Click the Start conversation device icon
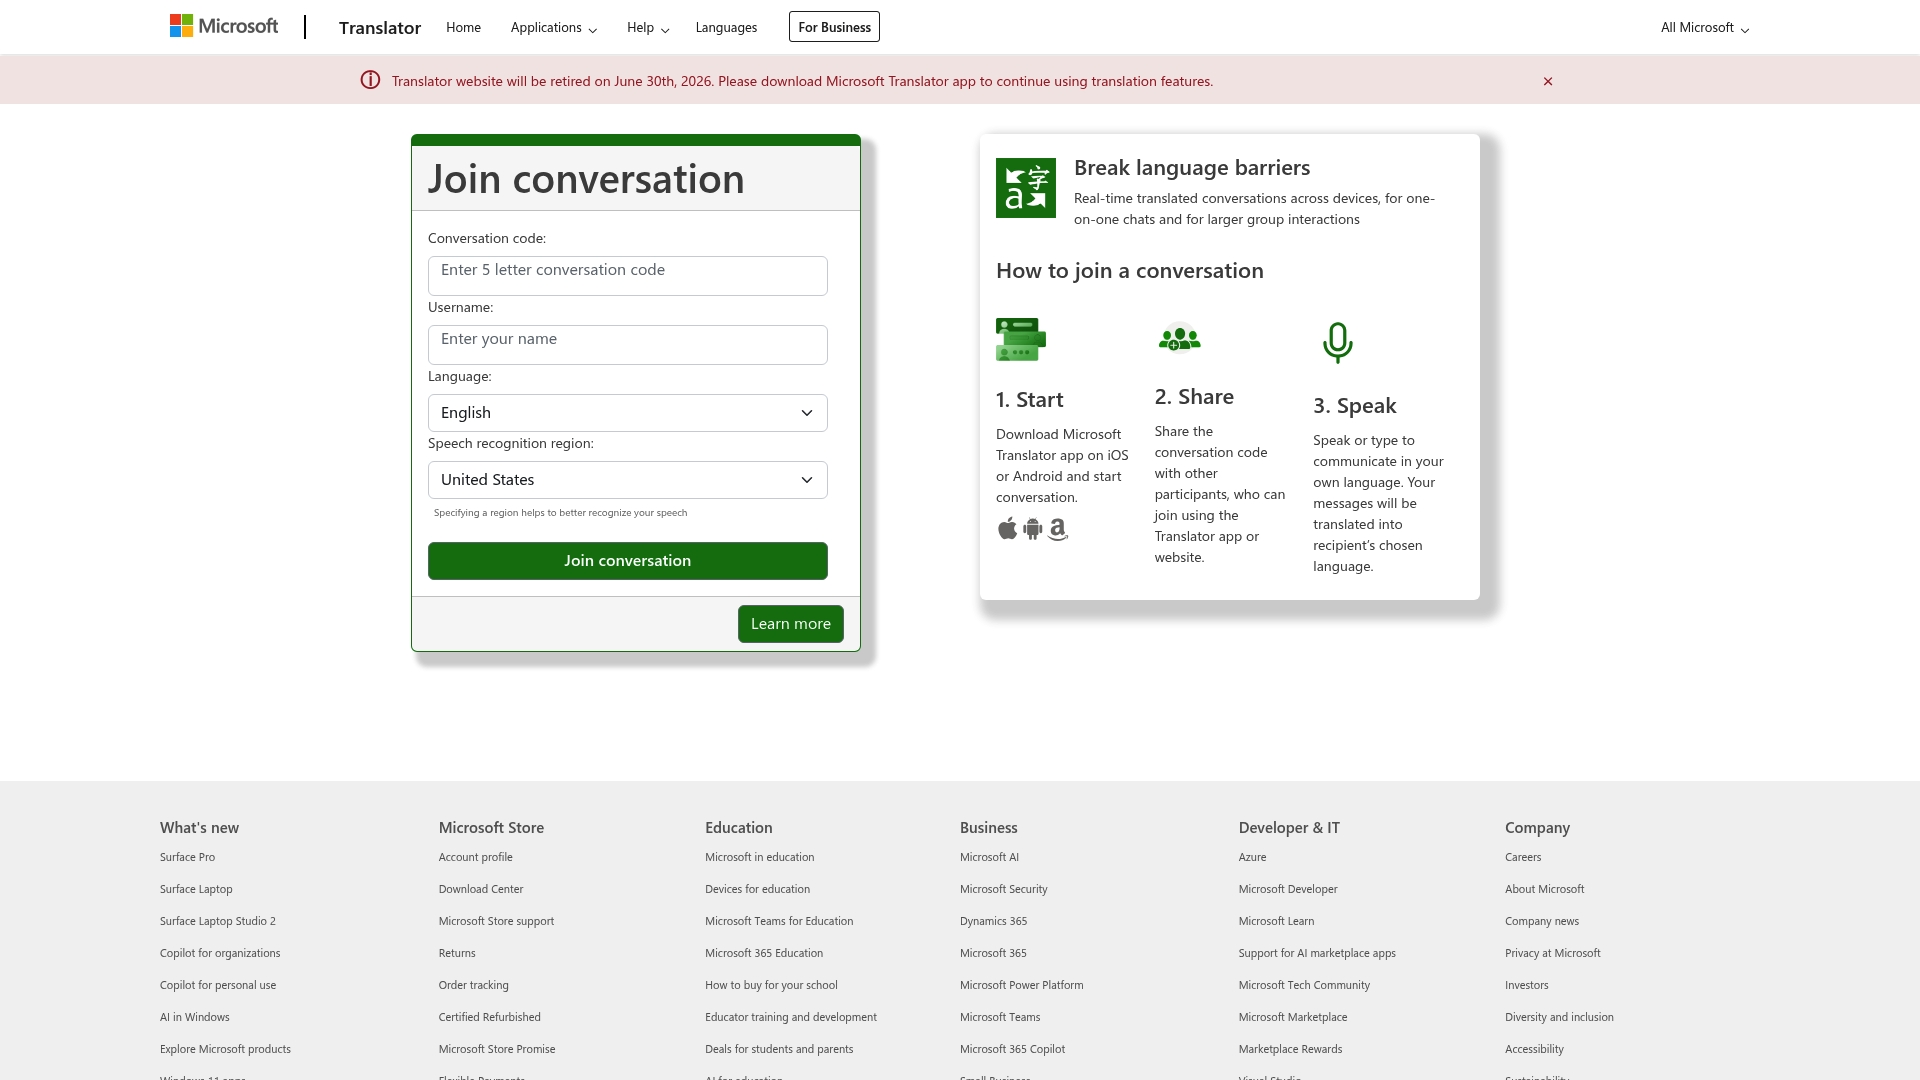Viewport: 1920px width, 1080px height. (1020, 339)
